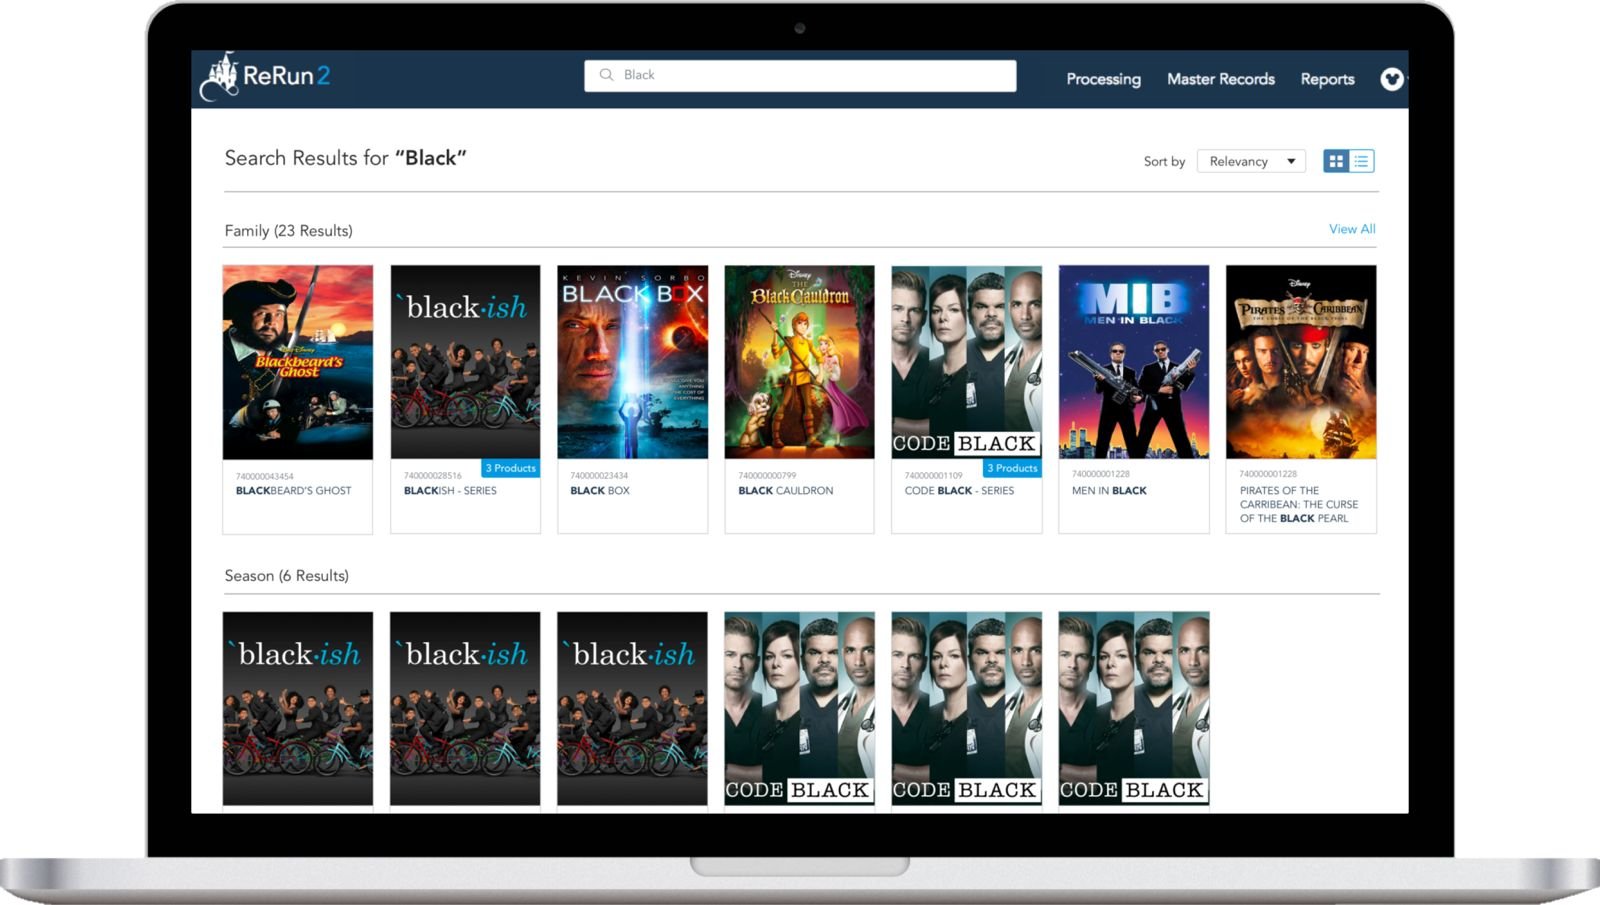
Task: Open the Sort by Relevancy dropdown
Action: click(x=1251, y=161)
